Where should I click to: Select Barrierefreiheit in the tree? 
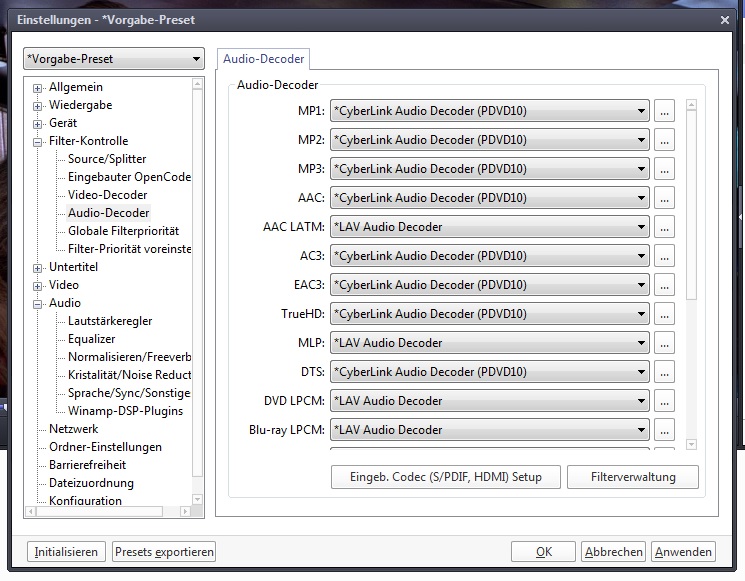coord(87,466)
